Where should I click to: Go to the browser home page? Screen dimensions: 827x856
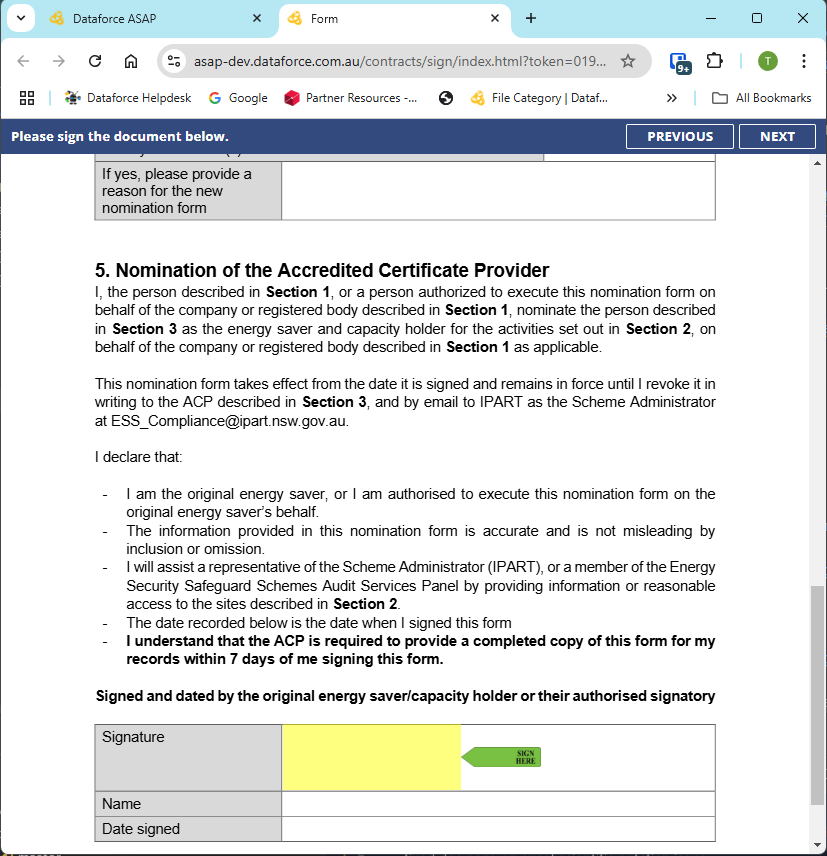pos(130,61)
